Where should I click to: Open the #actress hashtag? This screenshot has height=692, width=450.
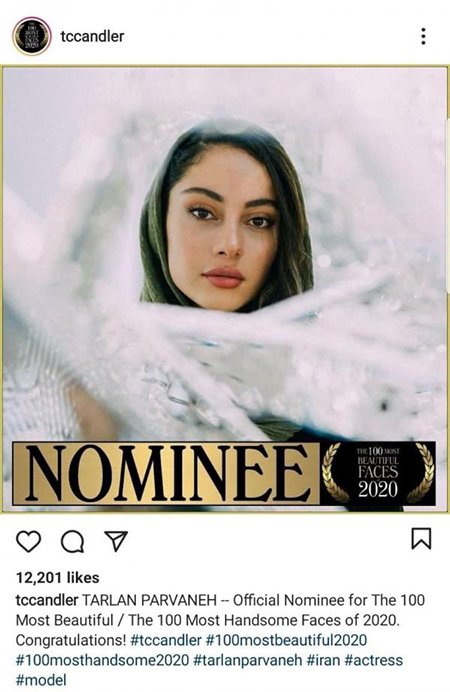[374, 660]
